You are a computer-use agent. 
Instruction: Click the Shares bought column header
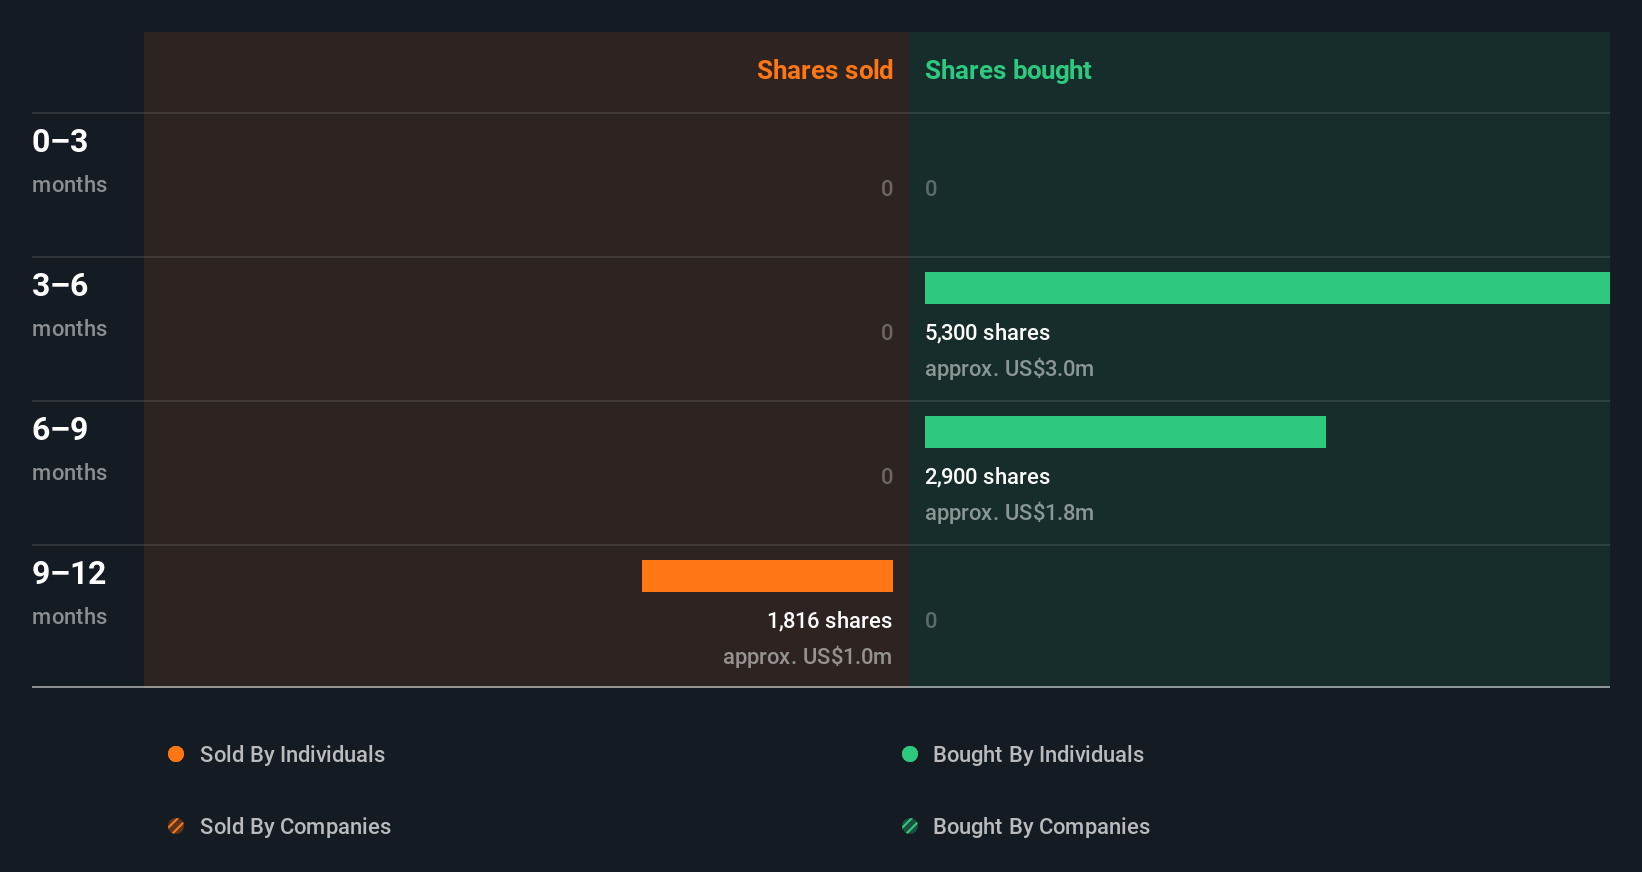click(1008, 70)
